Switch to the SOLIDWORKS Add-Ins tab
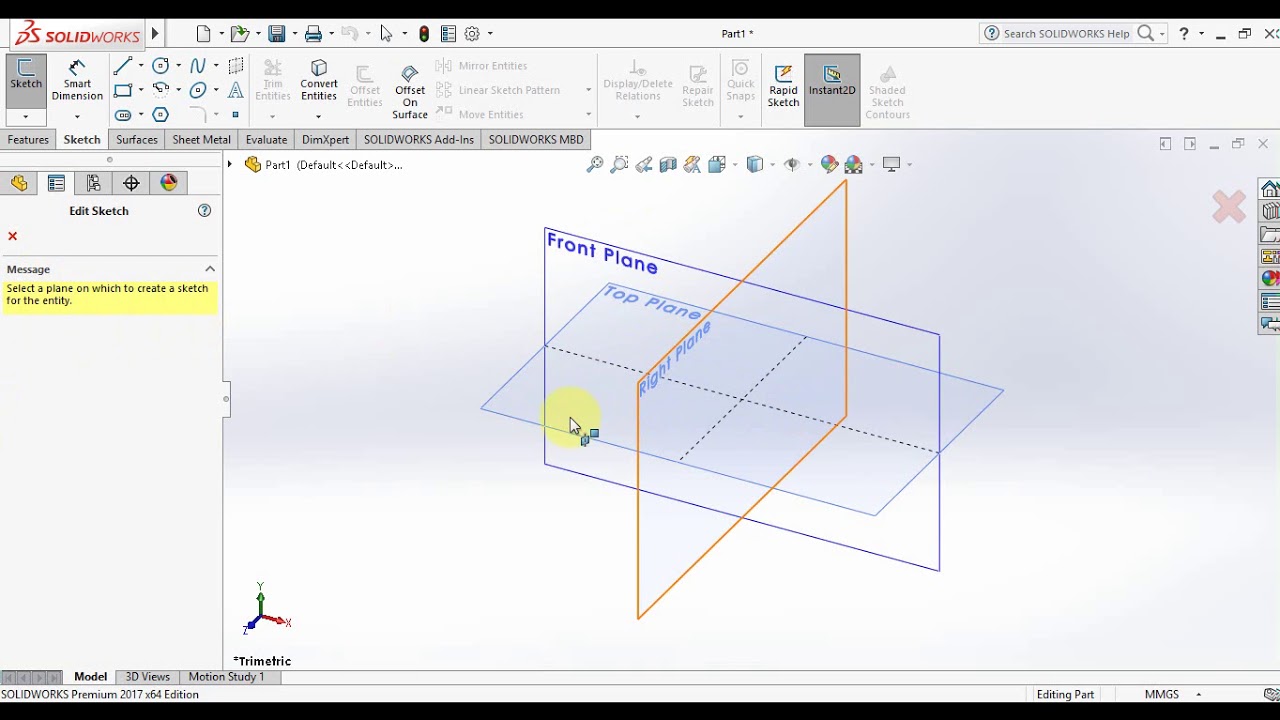1280x720 pixels. click(419, 140)
